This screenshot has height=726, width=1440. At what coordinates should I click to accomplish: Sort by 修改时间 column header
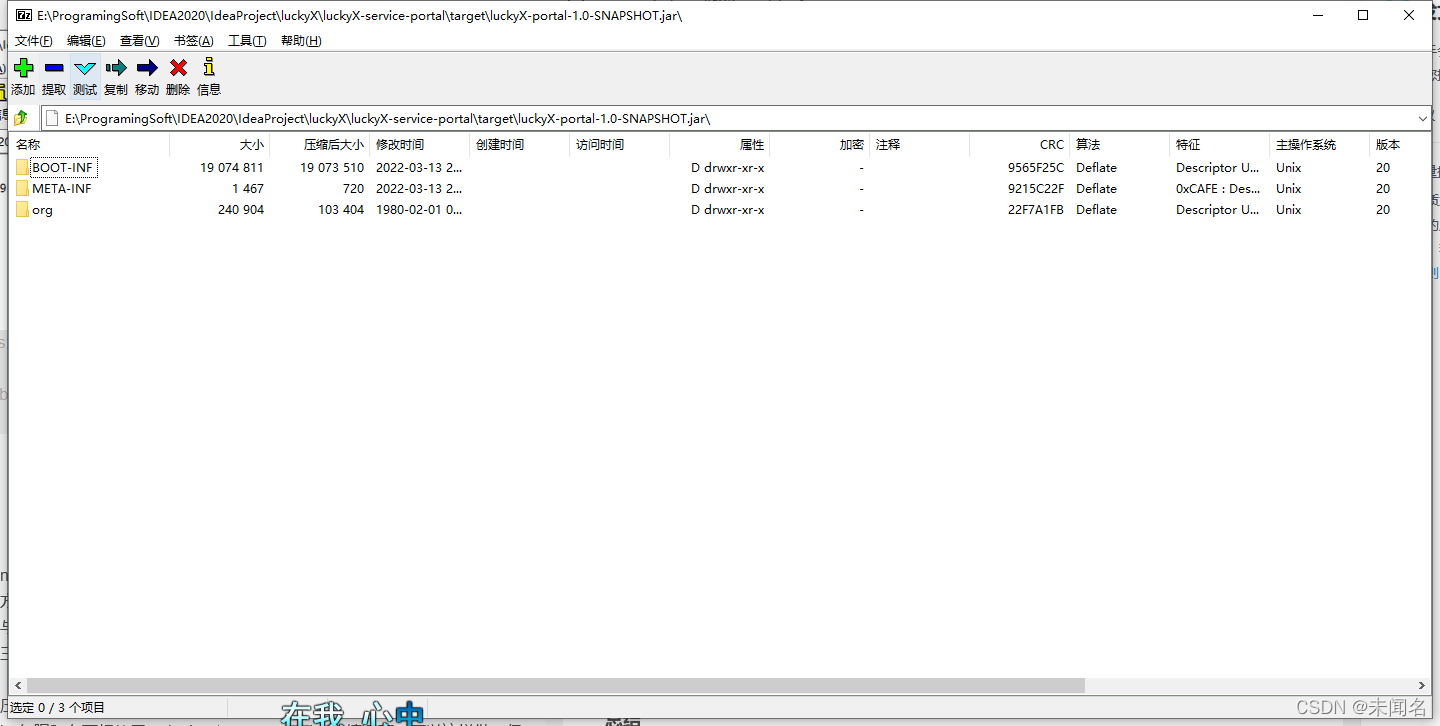point(419,145)
